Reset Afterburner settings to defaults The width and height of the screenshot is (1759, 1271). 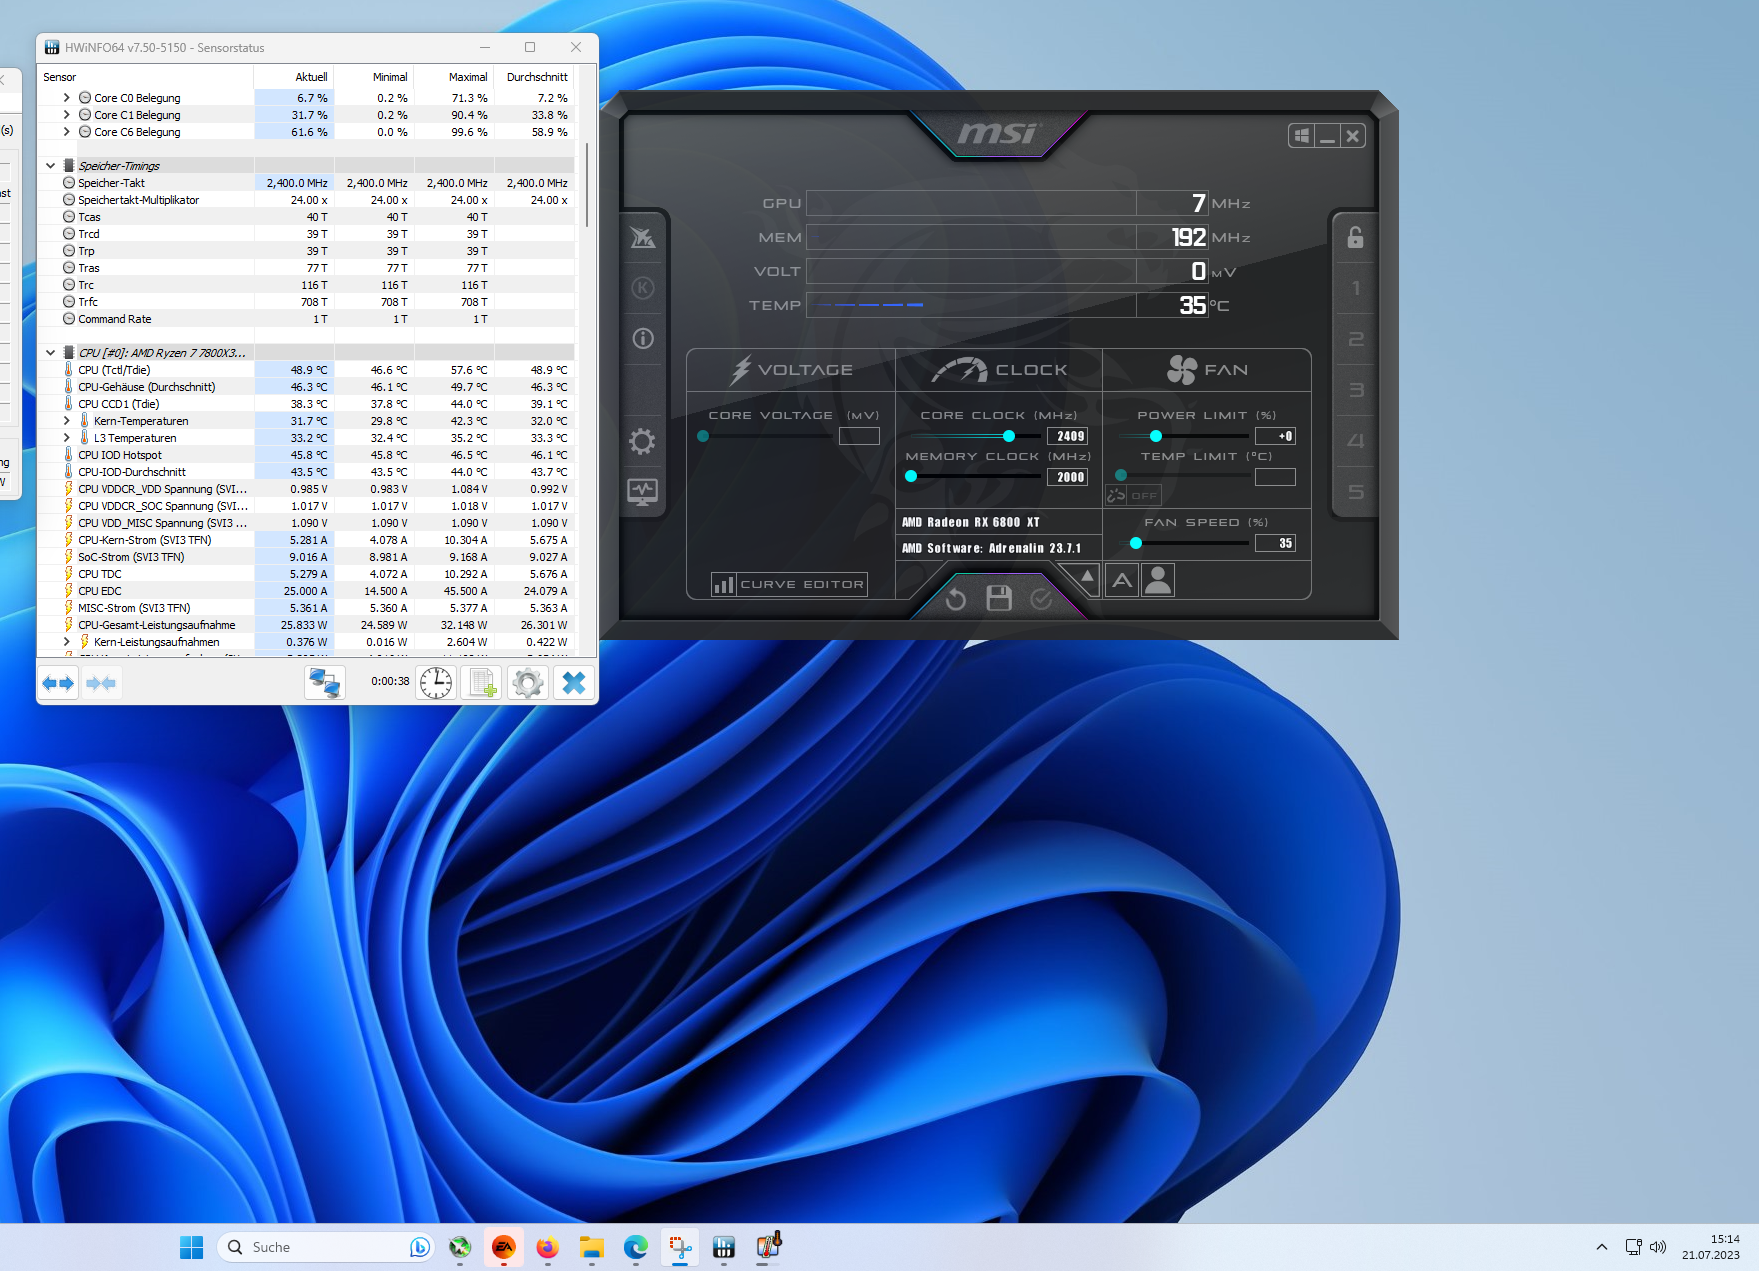click(x=956, y=598)
